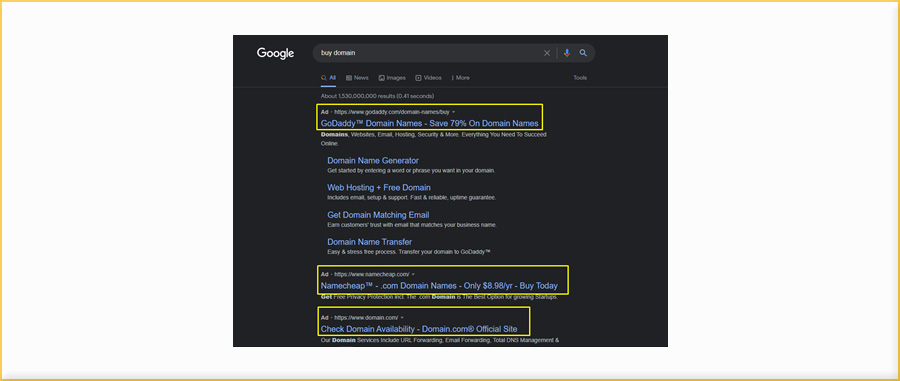Click the Images tab icon

tap(382, 77)
